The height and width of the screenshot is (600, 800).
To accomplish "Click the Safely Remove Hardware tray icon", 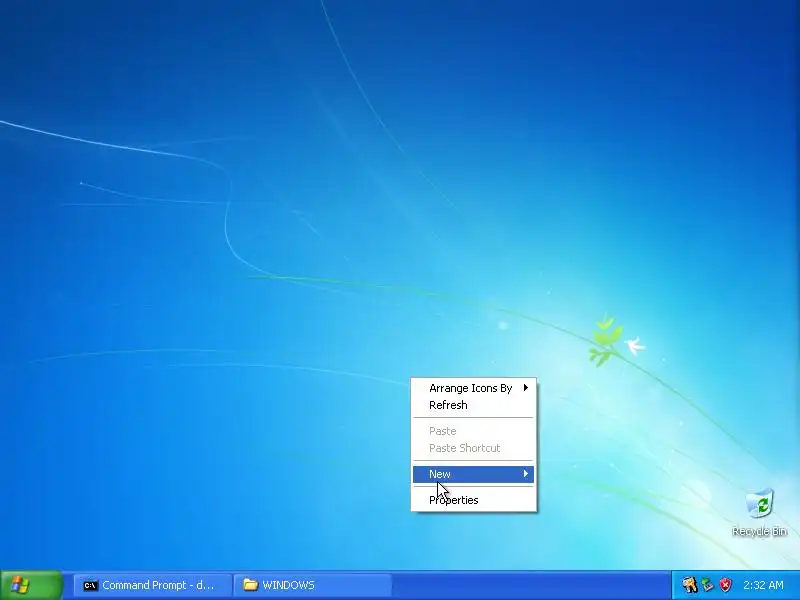I will (x=707, y=585).
